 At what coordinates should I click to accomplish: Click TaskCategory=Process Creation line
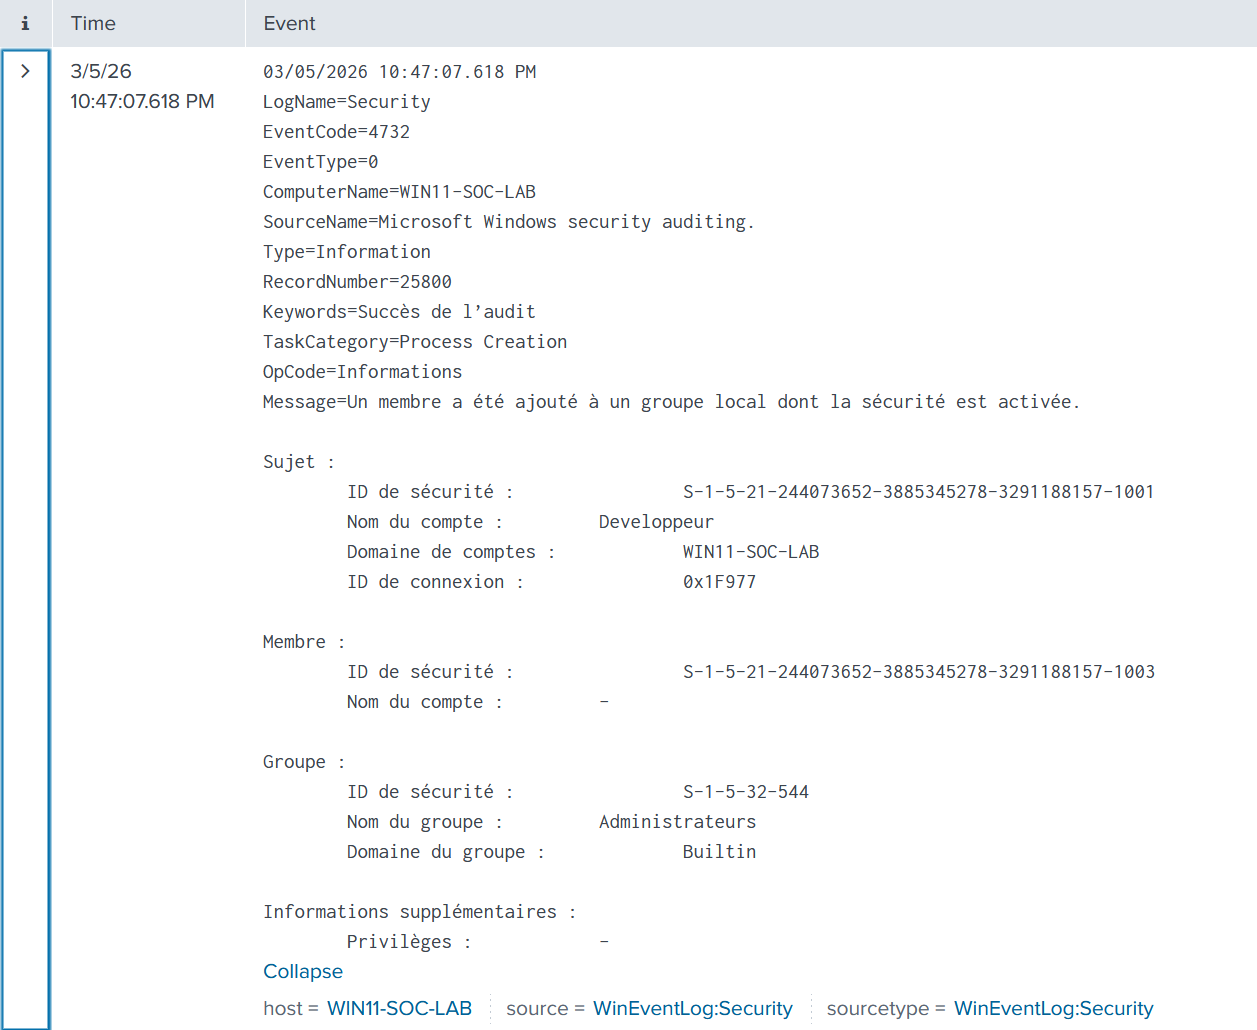click(x=415, y=342)
